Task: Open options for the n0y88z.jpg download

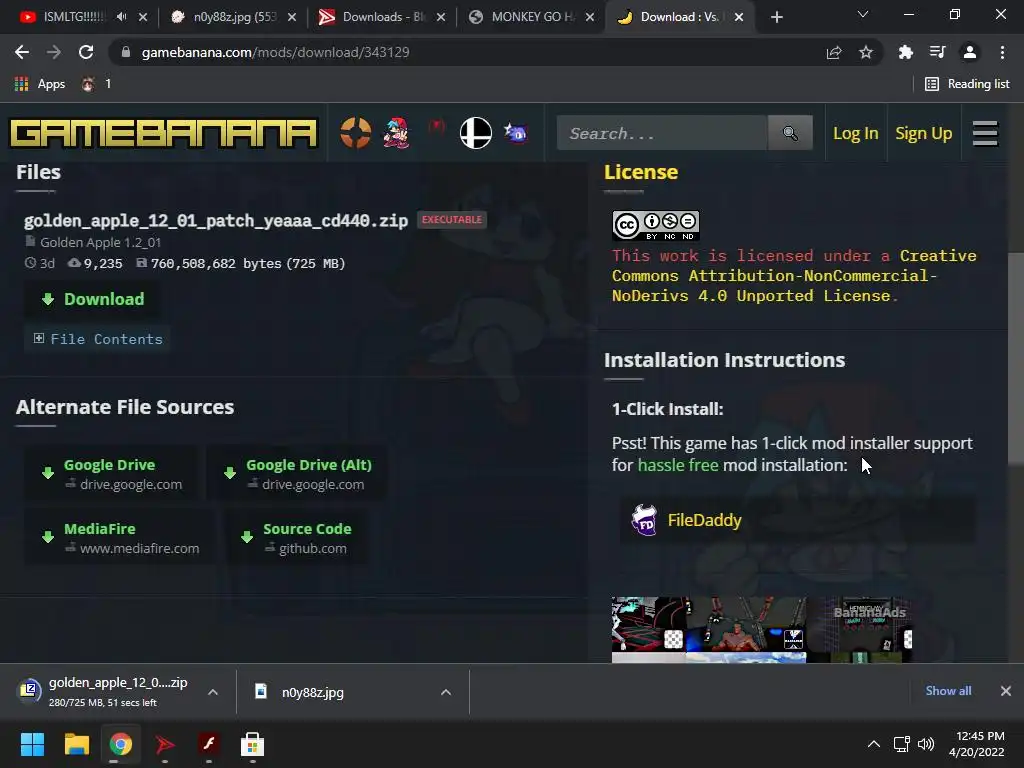Action: coord(446,692)
